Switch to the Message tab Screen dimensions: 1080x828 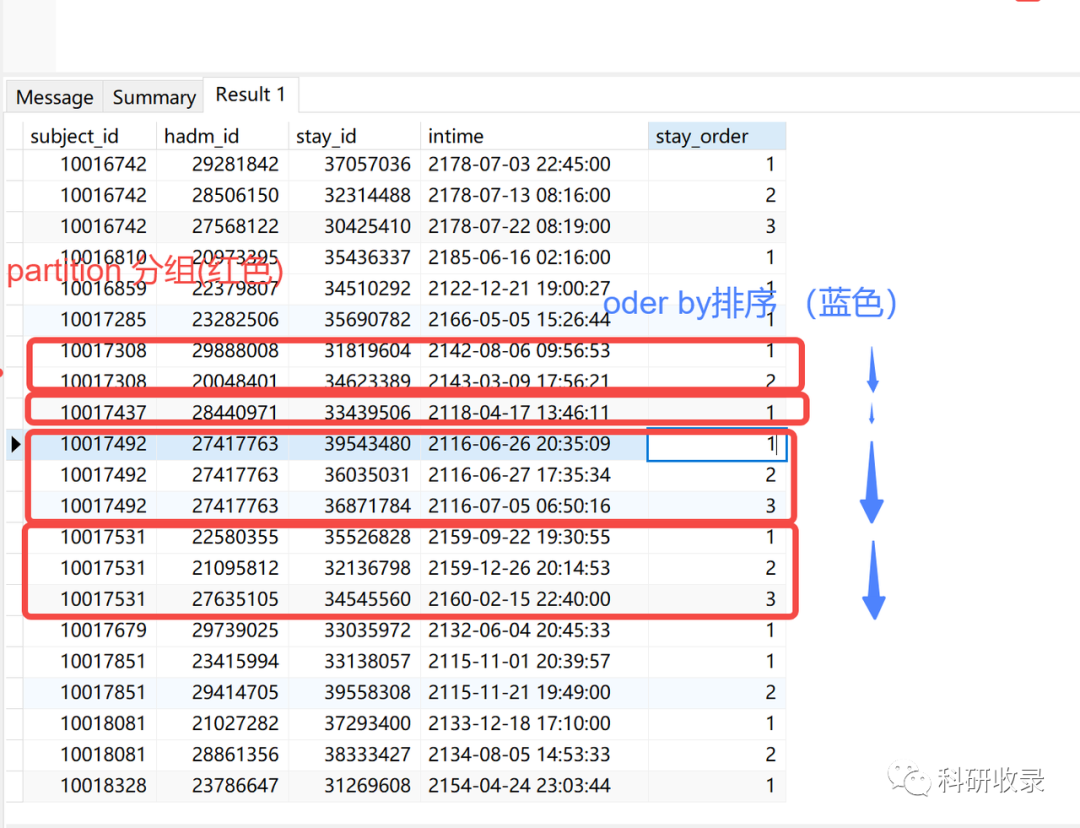54,97
